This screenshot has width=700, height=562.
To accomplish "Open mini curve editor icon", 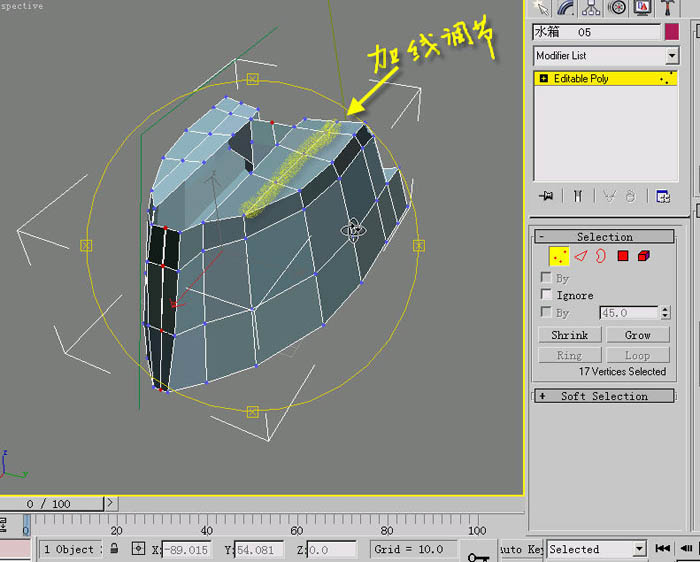I will pos(3,525).
